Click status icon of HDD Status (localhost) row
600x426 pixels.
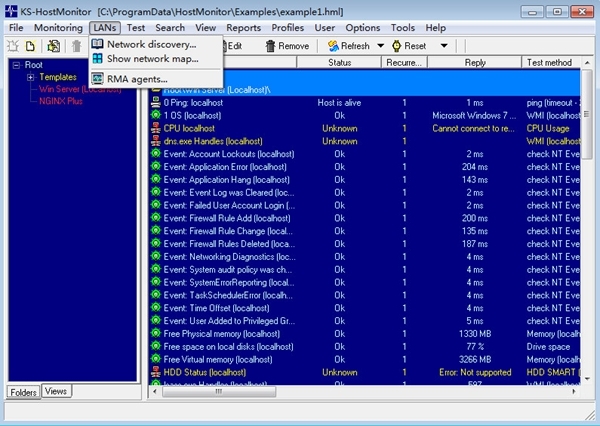(x=156, y=372)
